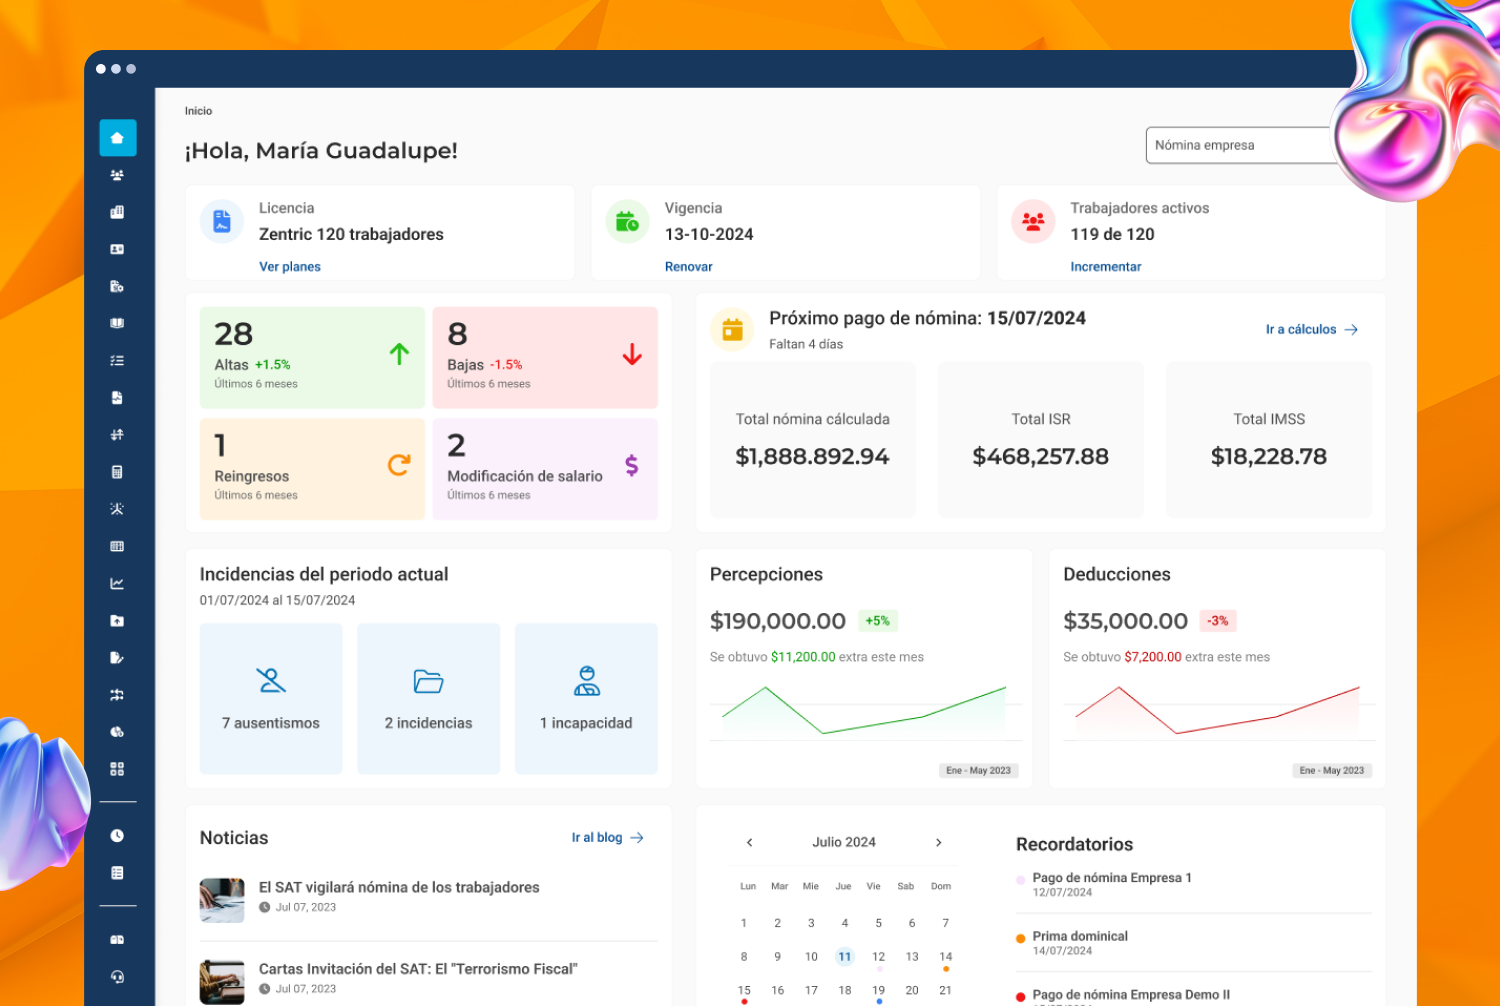Open the Nómina empresa dropdown
Image resolution: width=1500 pixels, height=1006 pixels.
click(x=1240, y=145)
